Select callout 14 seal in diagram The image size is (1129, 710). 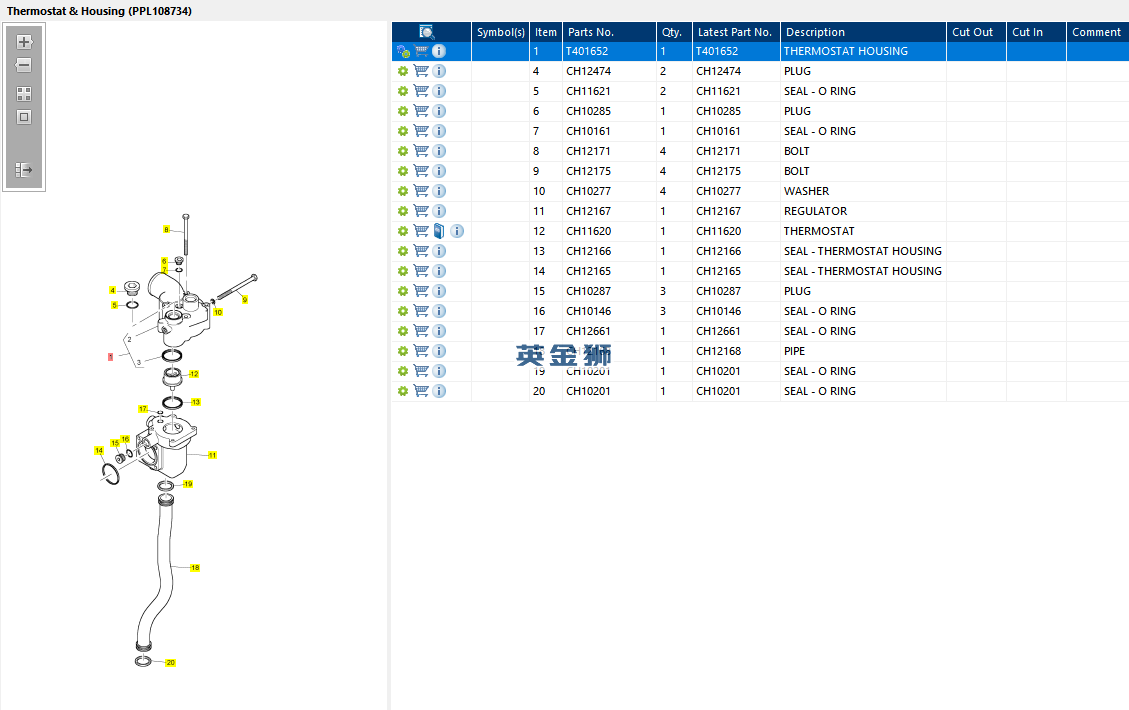(x=99, y=451)
